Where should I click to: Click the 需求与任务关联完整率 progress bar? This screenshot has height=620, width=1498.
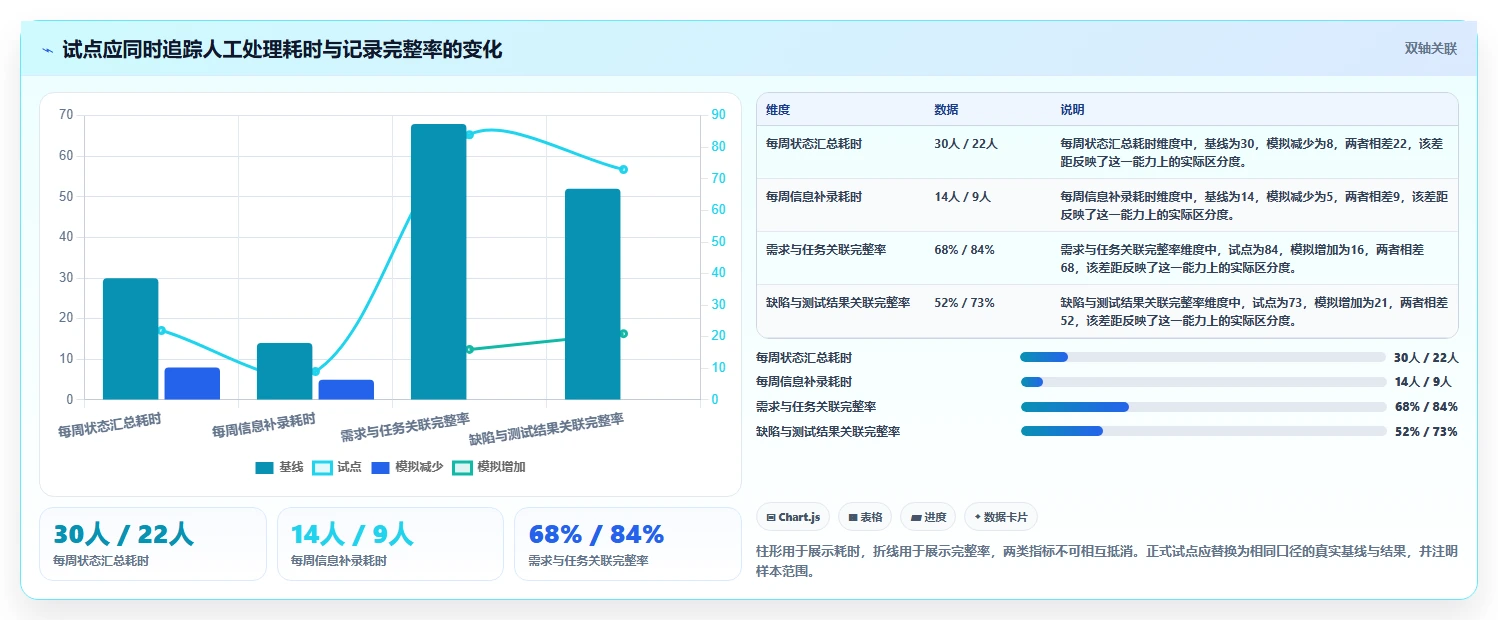coord(1203,407)
